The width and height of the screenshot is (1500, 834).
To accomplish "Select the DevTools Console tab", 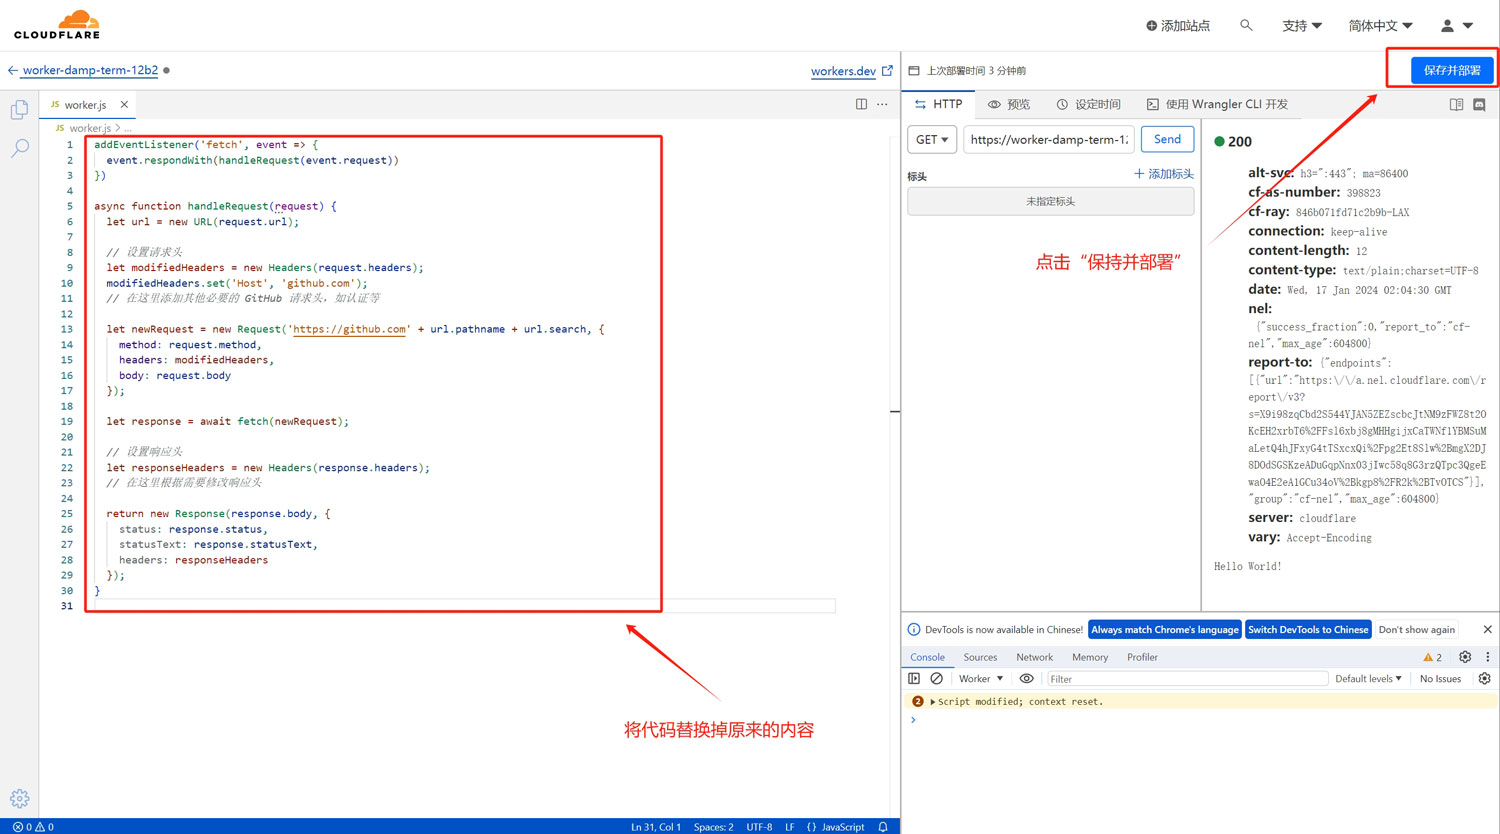I will click(927, 657).
